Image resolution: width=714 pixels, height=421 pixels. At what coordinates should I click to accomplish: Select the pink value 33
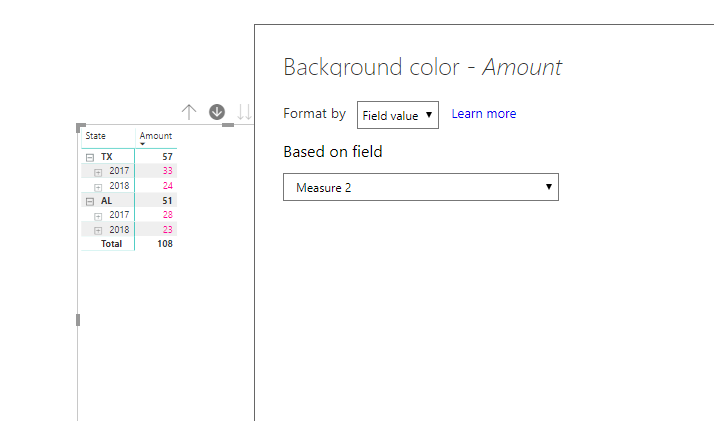[167, 171]
